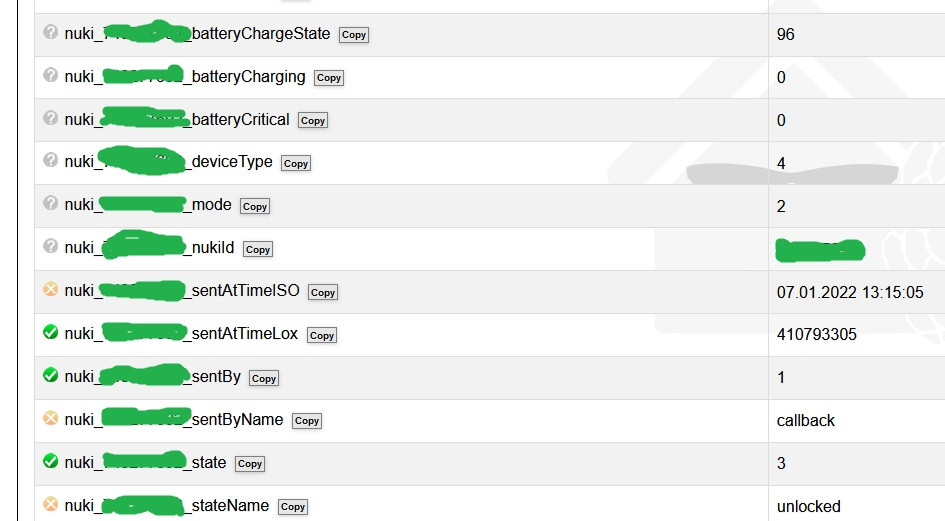Select the batteryCritical value 0
This screenshot has height=521, width=945.
[781, 120]
